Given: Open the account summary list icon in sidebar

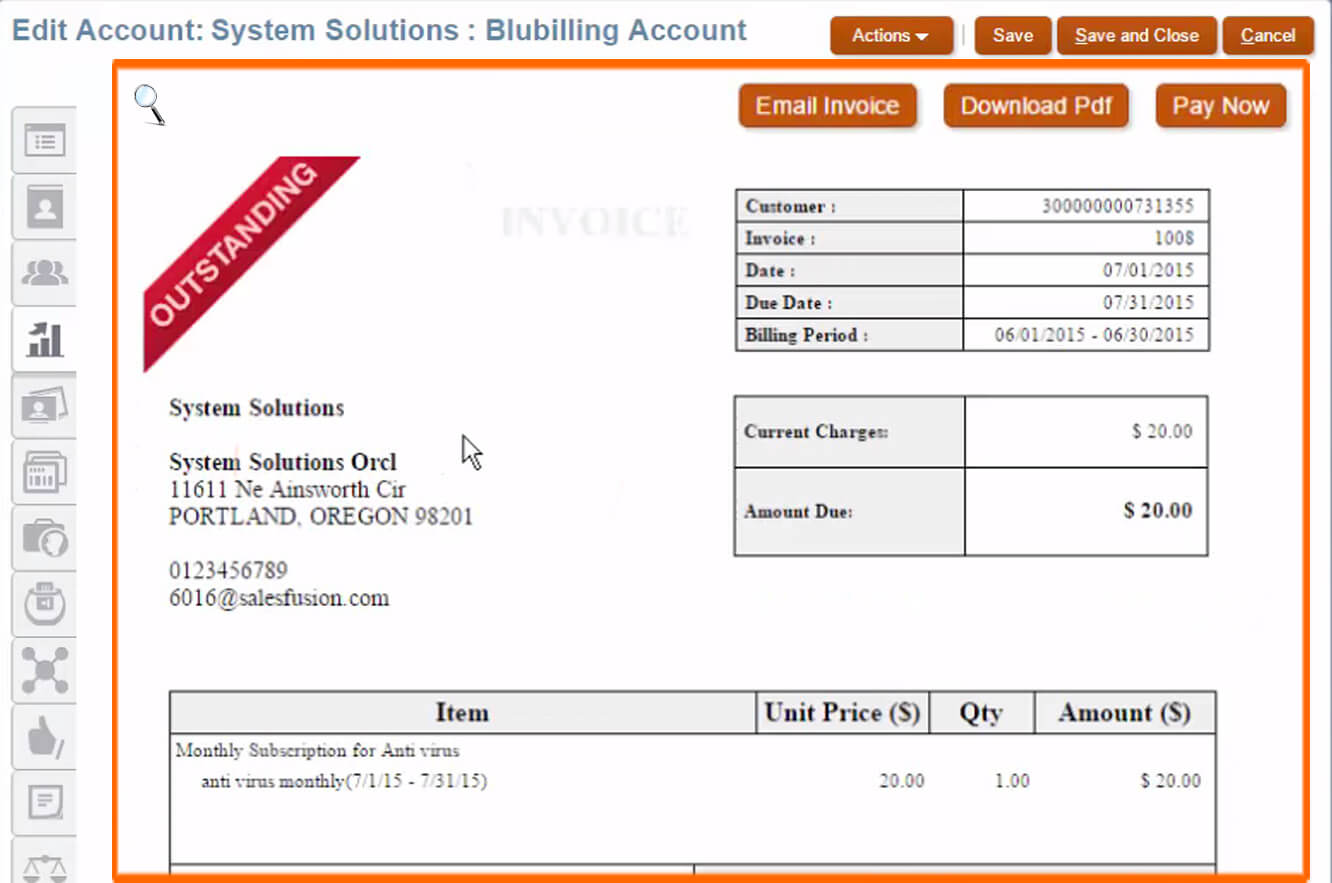Looking at the screenshot, I should (44, 140).
